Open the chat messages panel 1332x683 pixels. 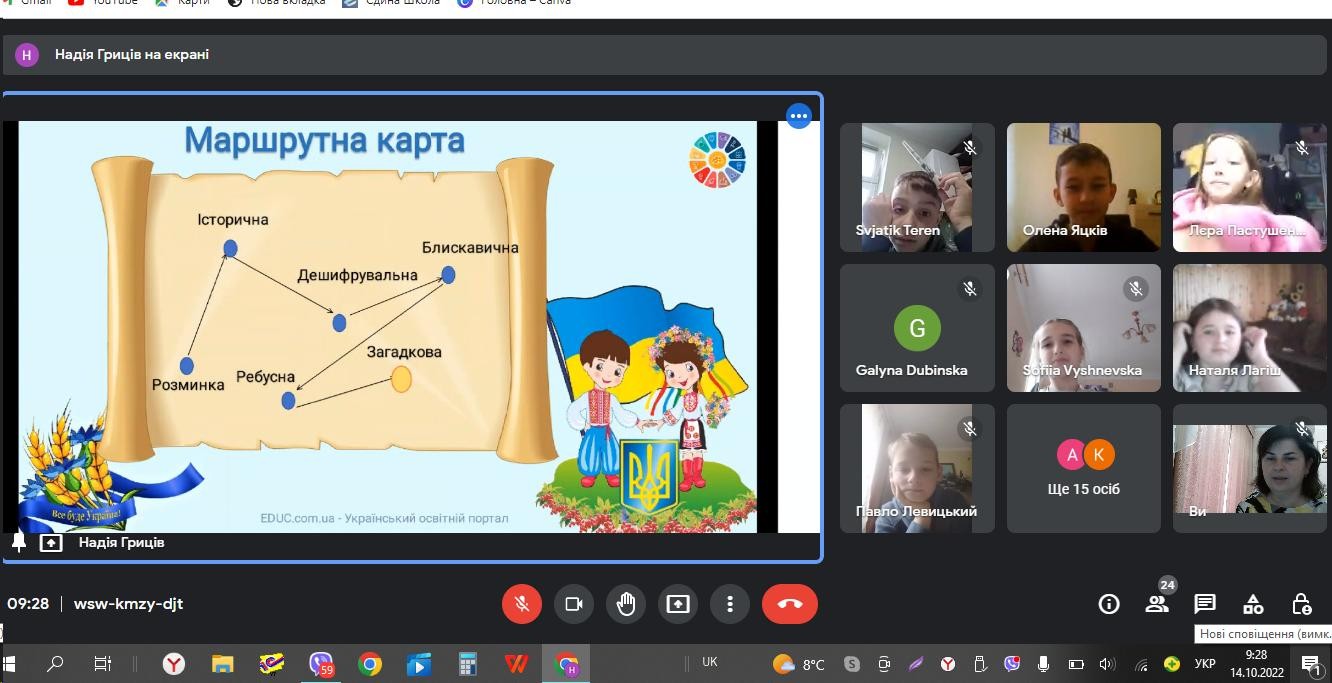tap(1205, 604)
